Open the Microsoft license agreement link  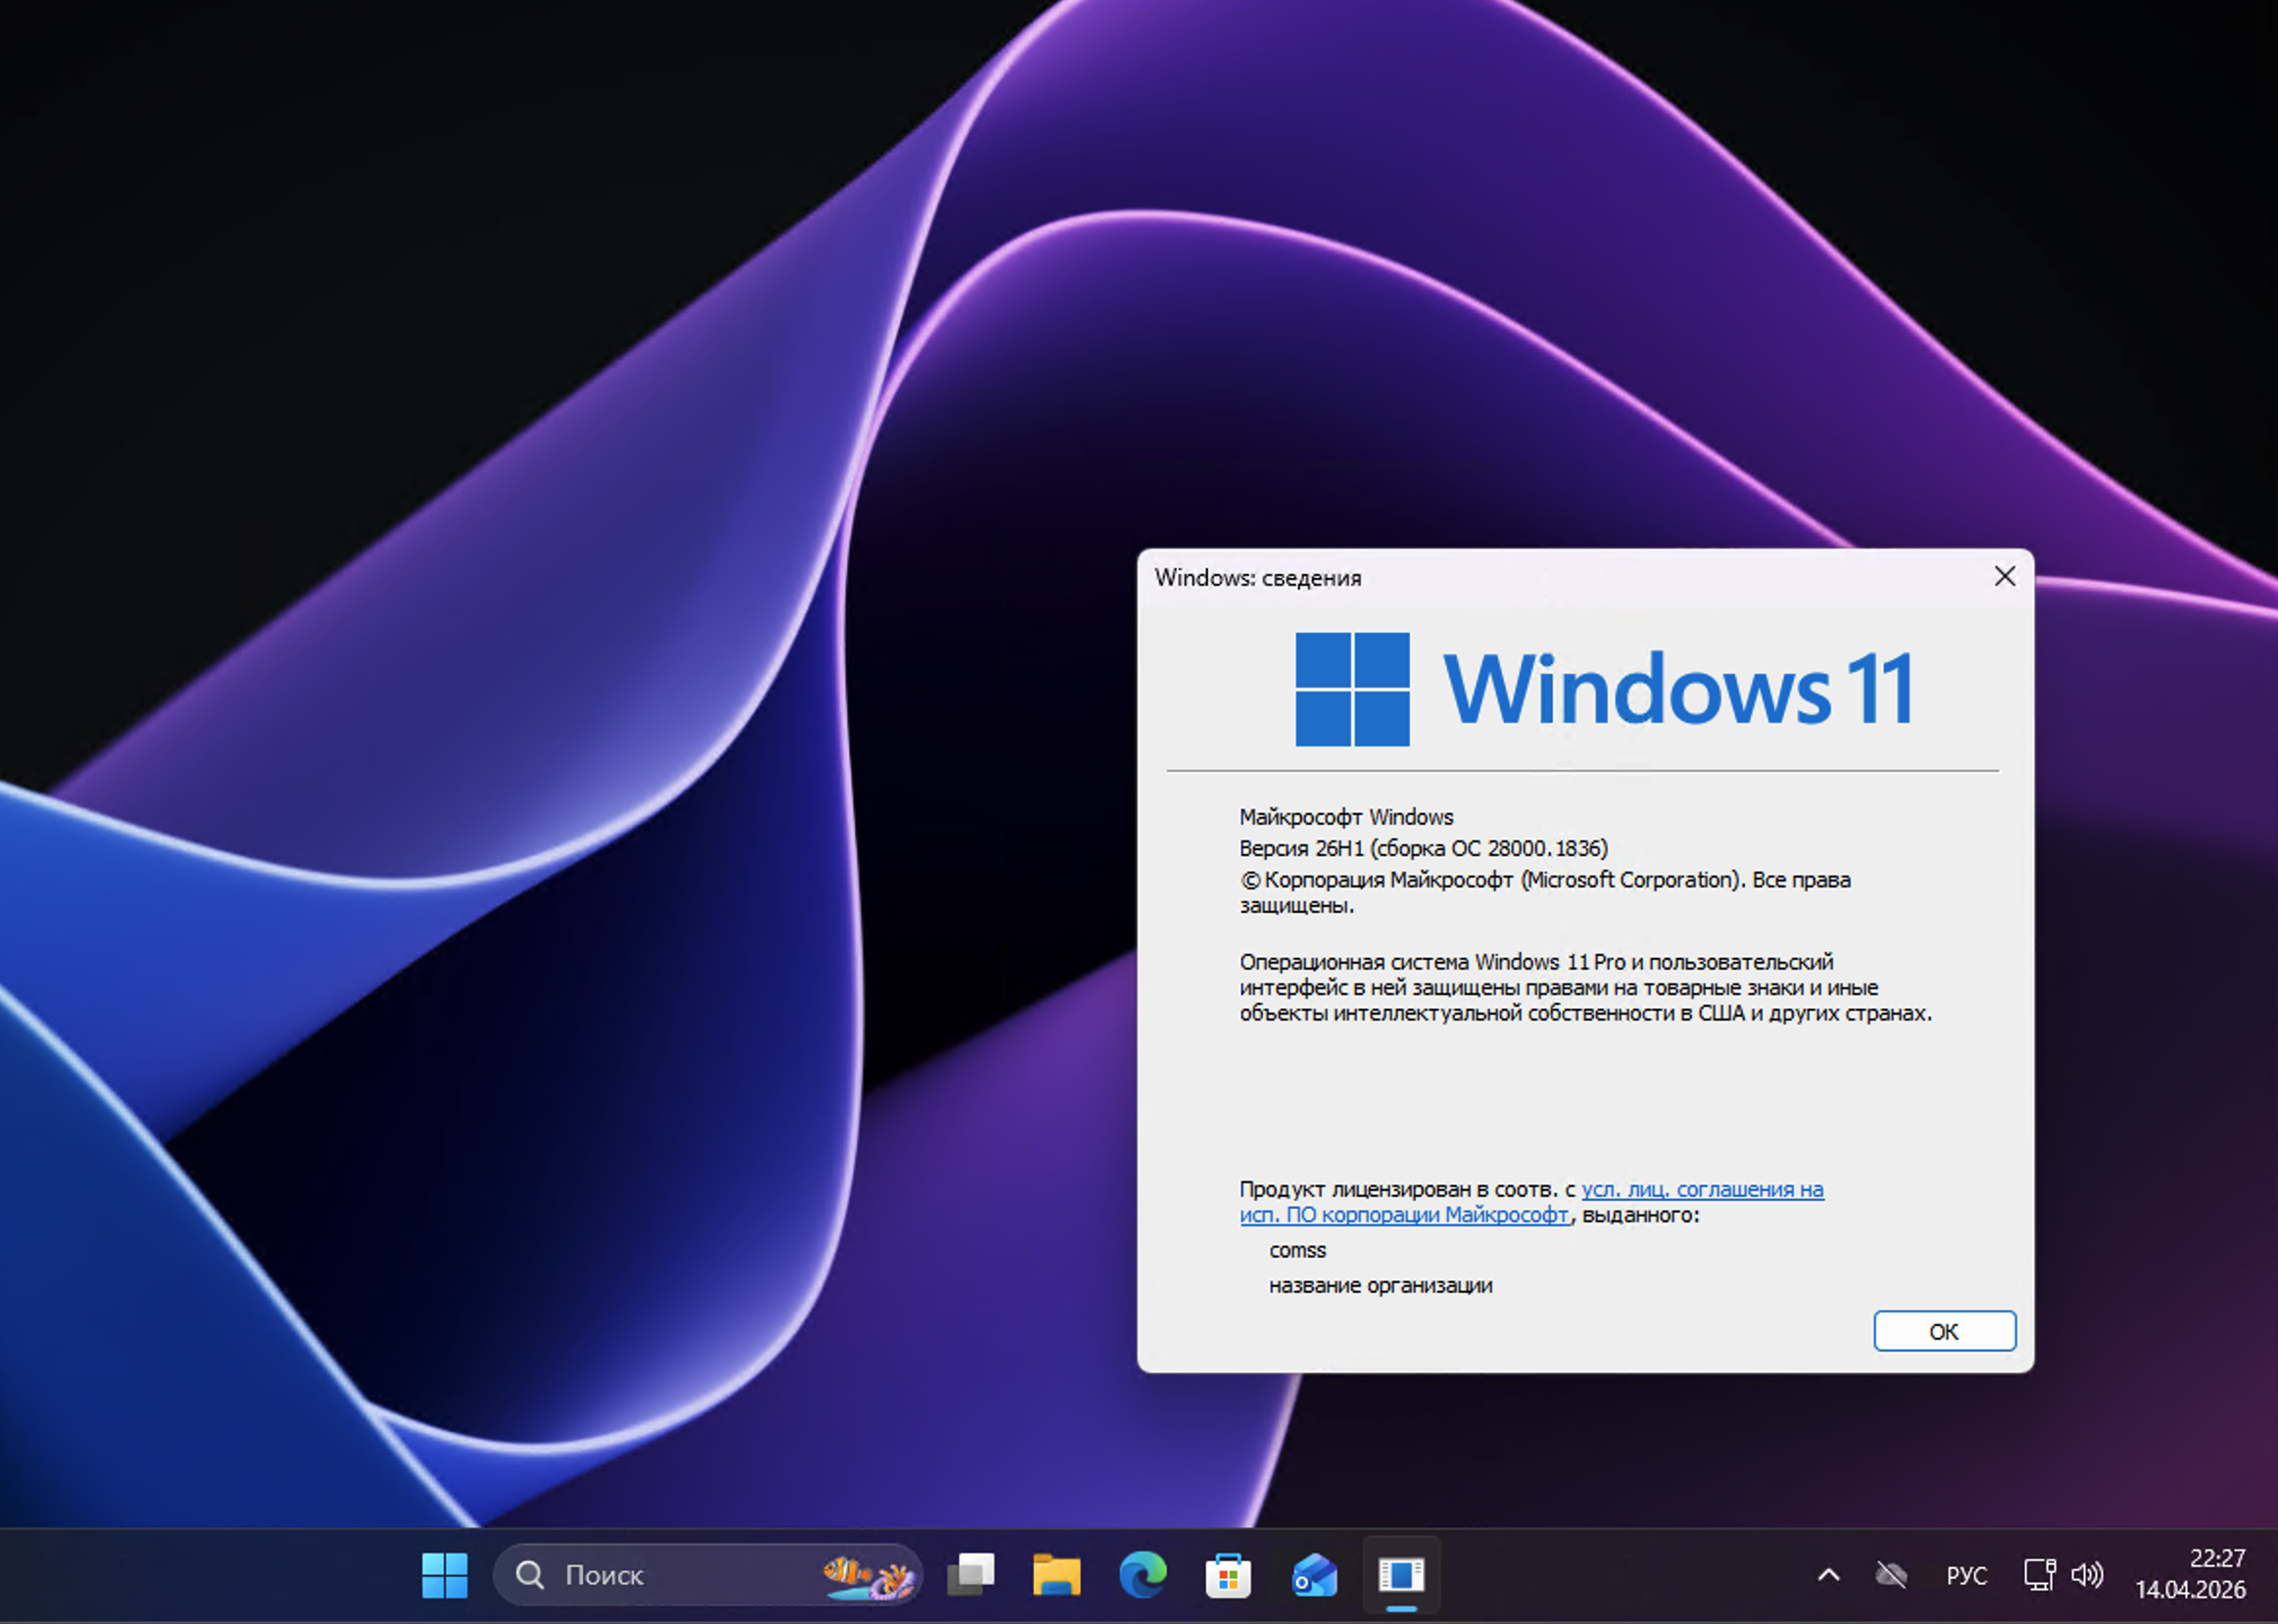(x=1700, y=1189)
